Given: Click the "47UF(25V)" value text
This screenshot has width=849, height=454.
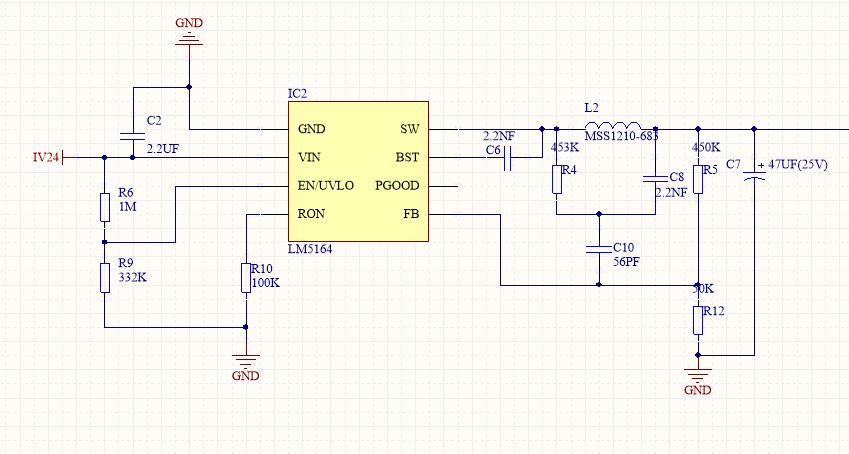Looking at the screenshot, I should click(798, 164).
